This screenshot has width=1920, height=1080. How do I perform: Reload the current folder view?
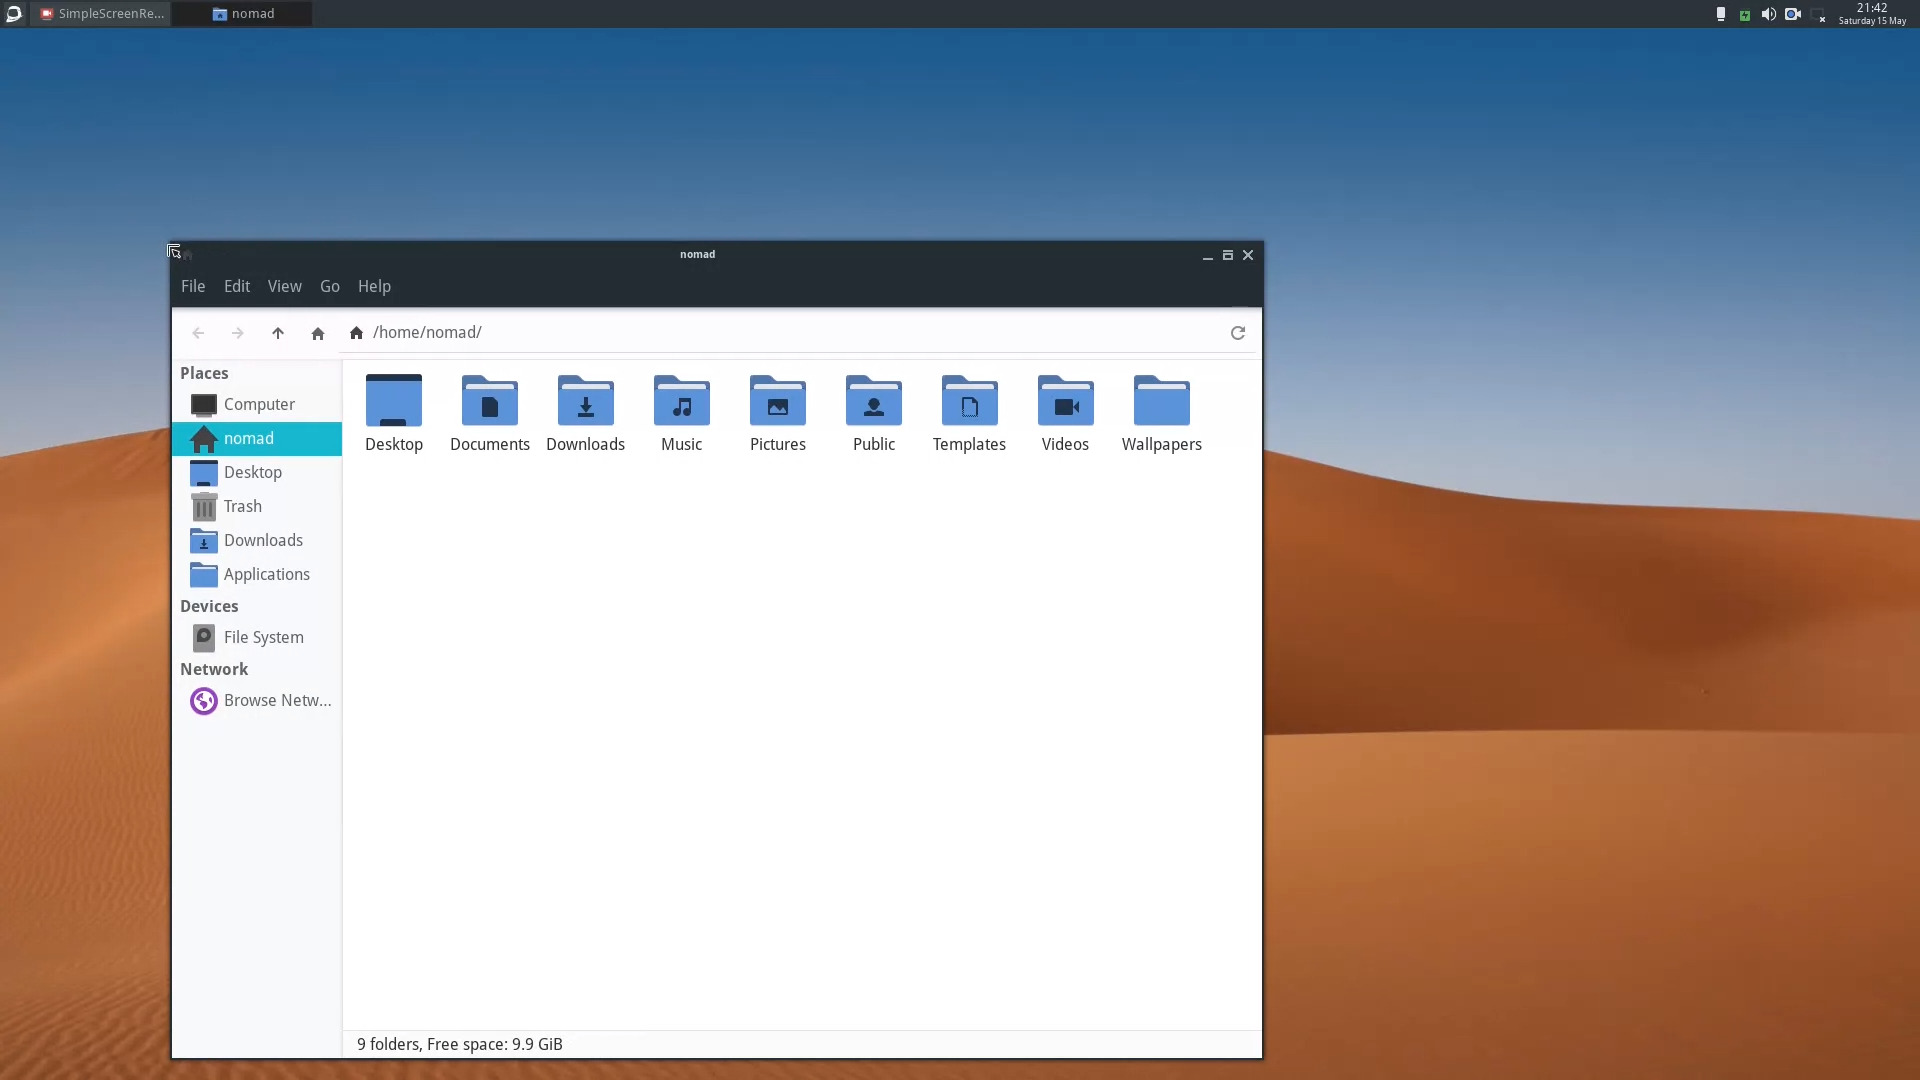coord(1237,333)
